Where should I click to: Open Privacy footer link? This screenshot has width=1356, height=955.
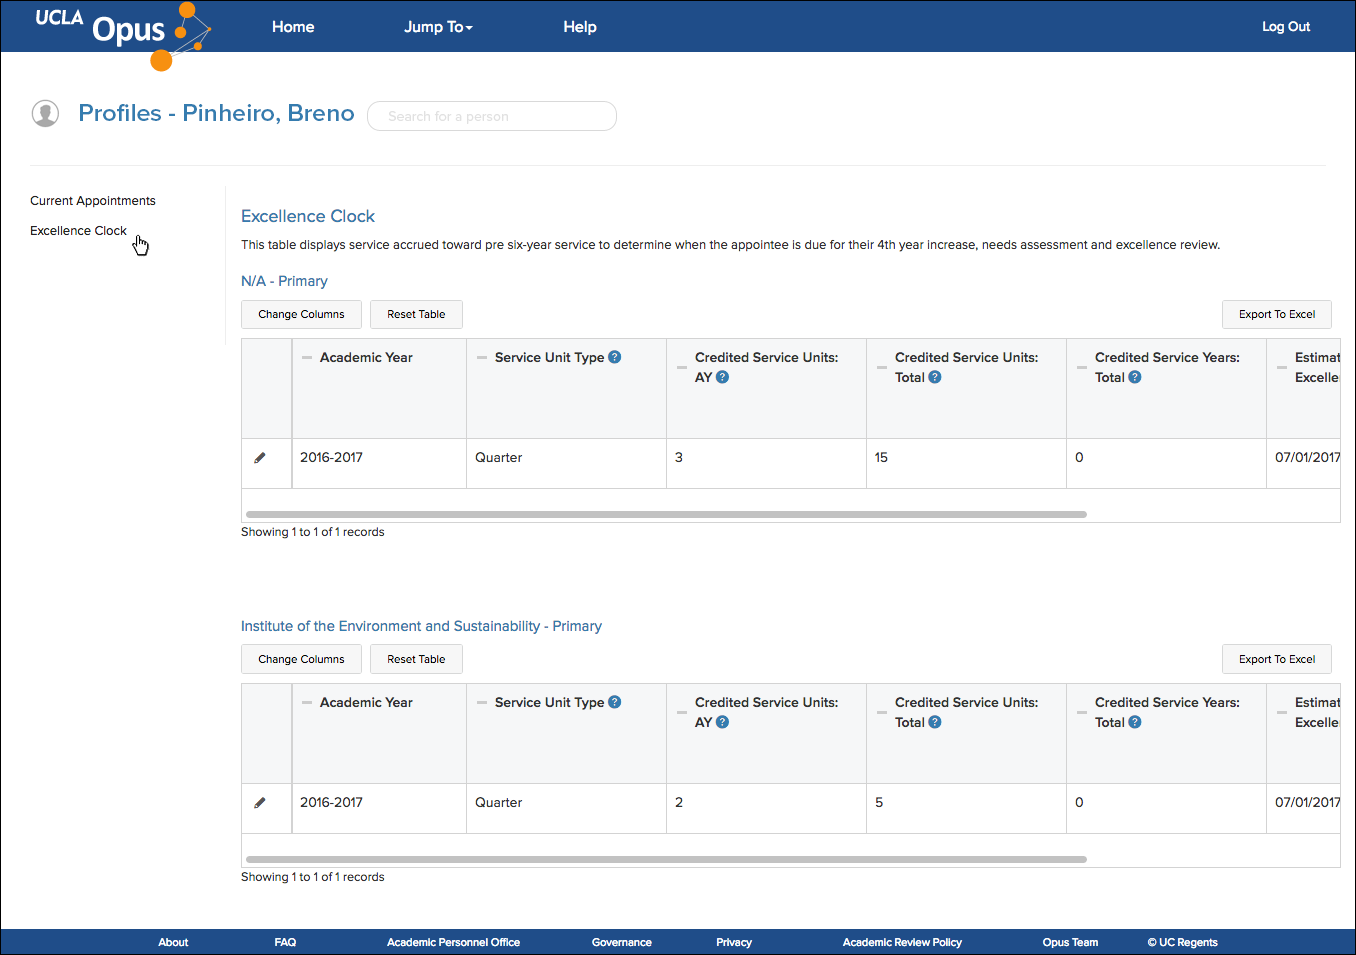734,942
